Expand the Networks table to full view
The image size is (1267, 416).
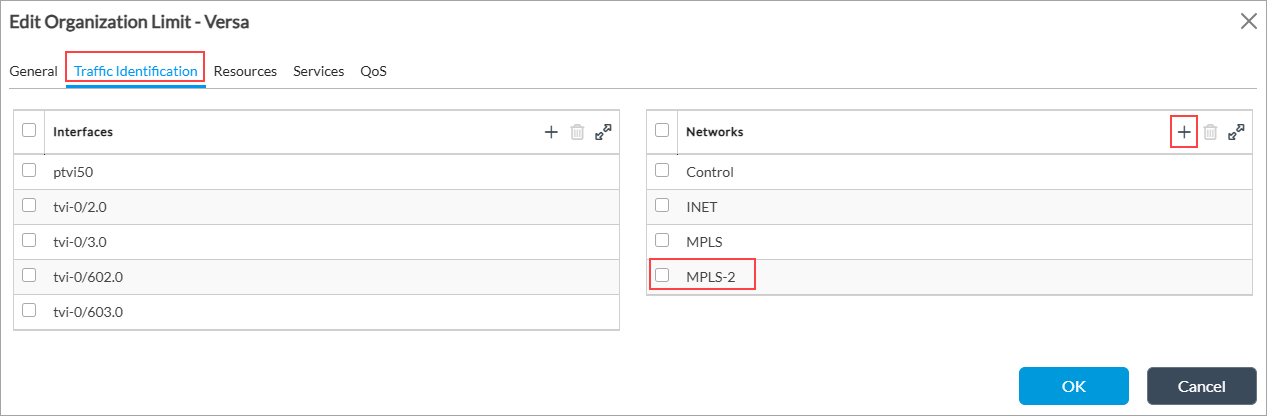tap(1236, 132)
